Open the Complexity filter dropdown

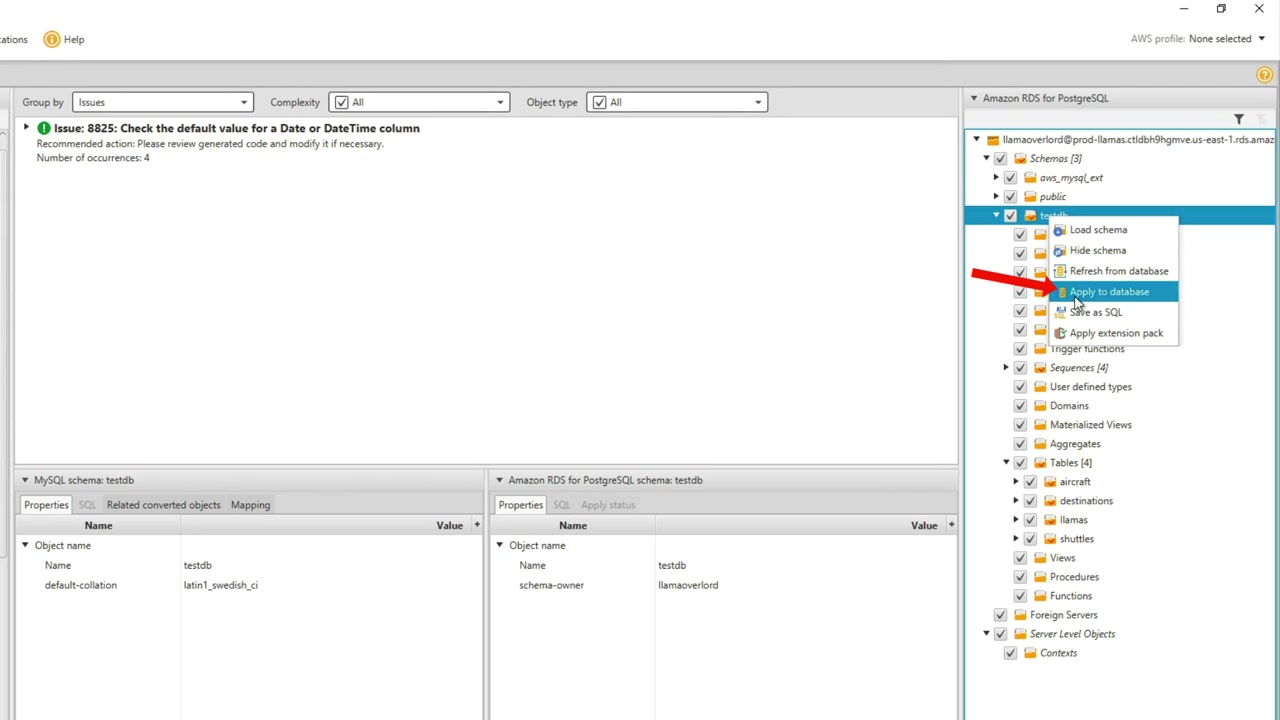(419, 102)
